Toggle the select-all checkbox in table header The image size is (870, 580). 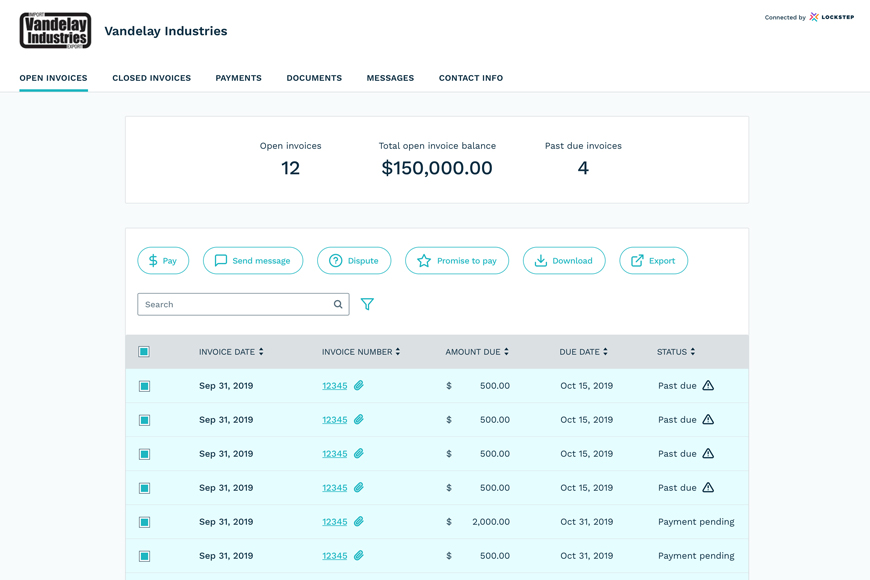click(144, 351)
